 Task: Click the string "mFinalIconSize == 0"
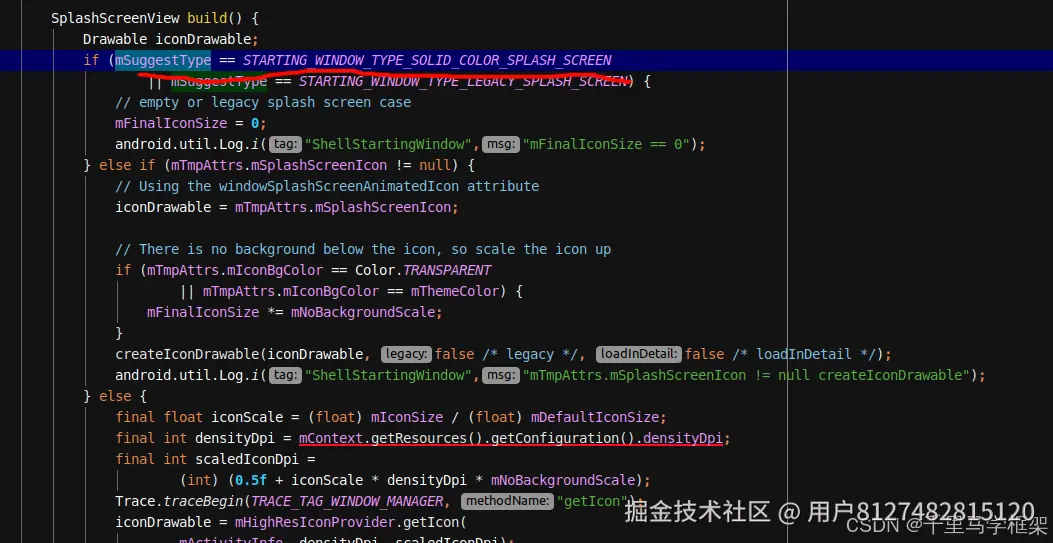tap(607, 144)
